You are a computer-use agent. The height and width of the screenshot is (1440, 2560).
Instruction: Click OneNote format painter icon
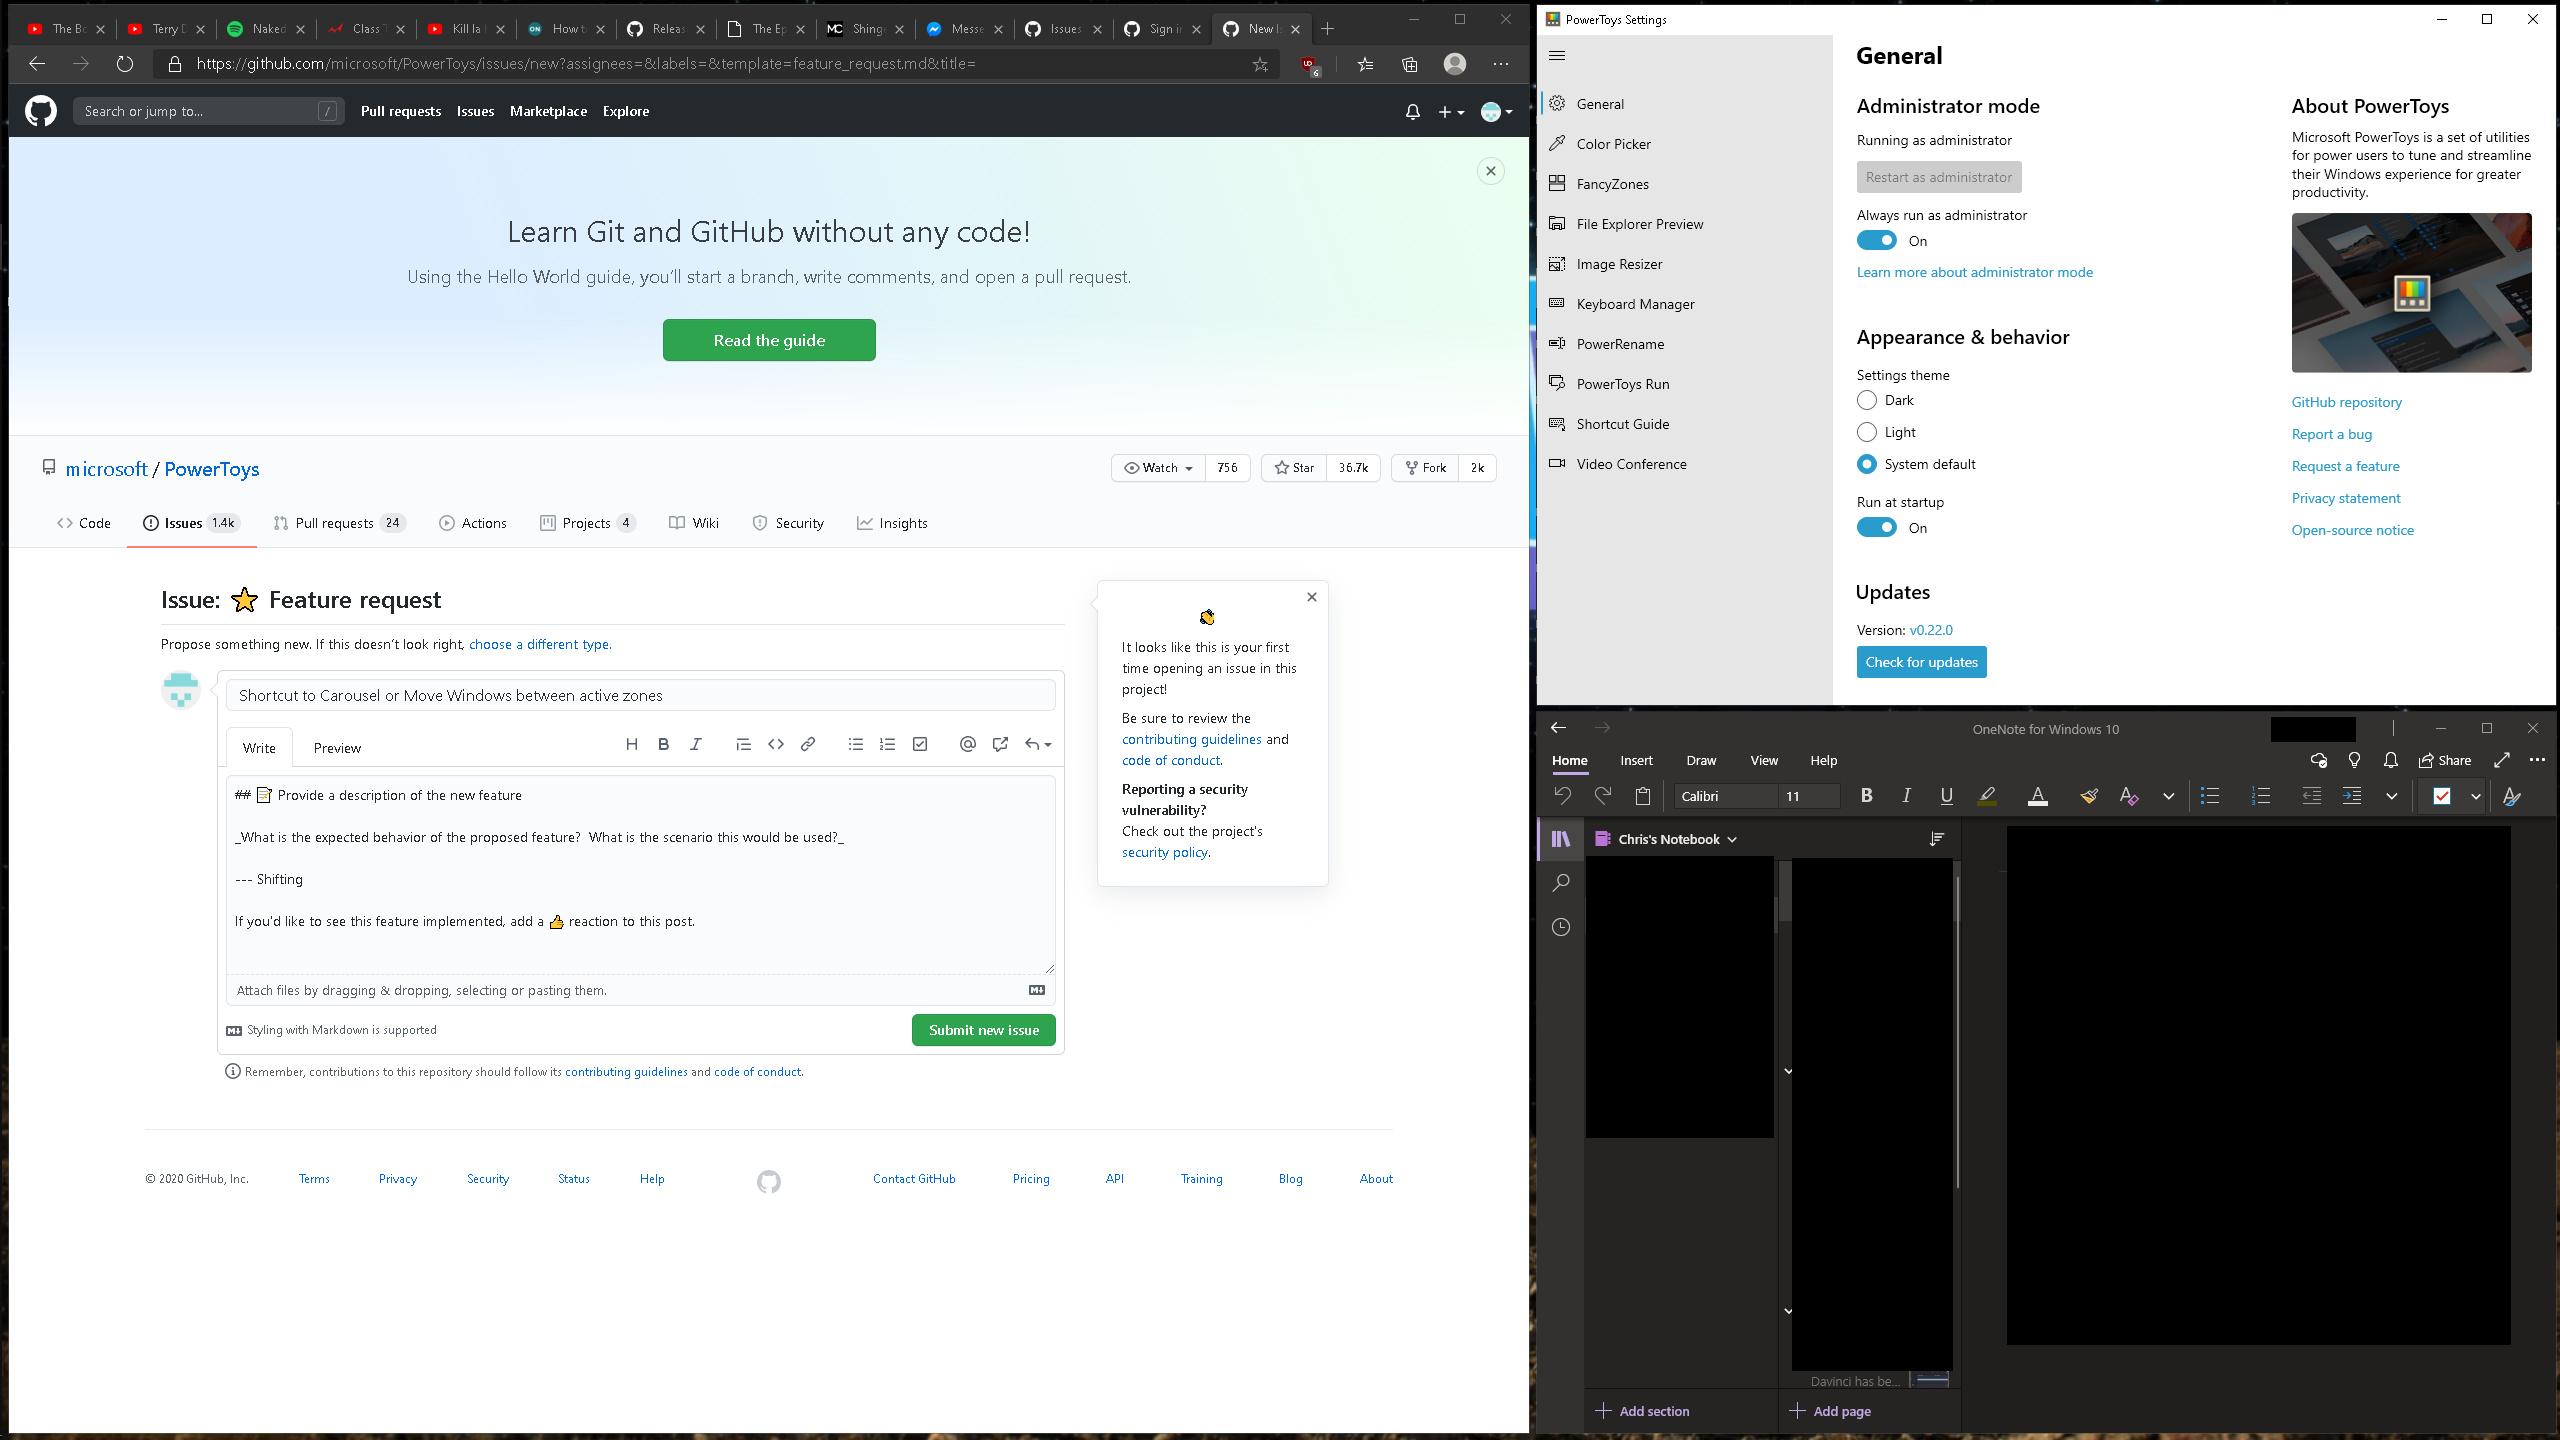click(x=2089, y=796)
